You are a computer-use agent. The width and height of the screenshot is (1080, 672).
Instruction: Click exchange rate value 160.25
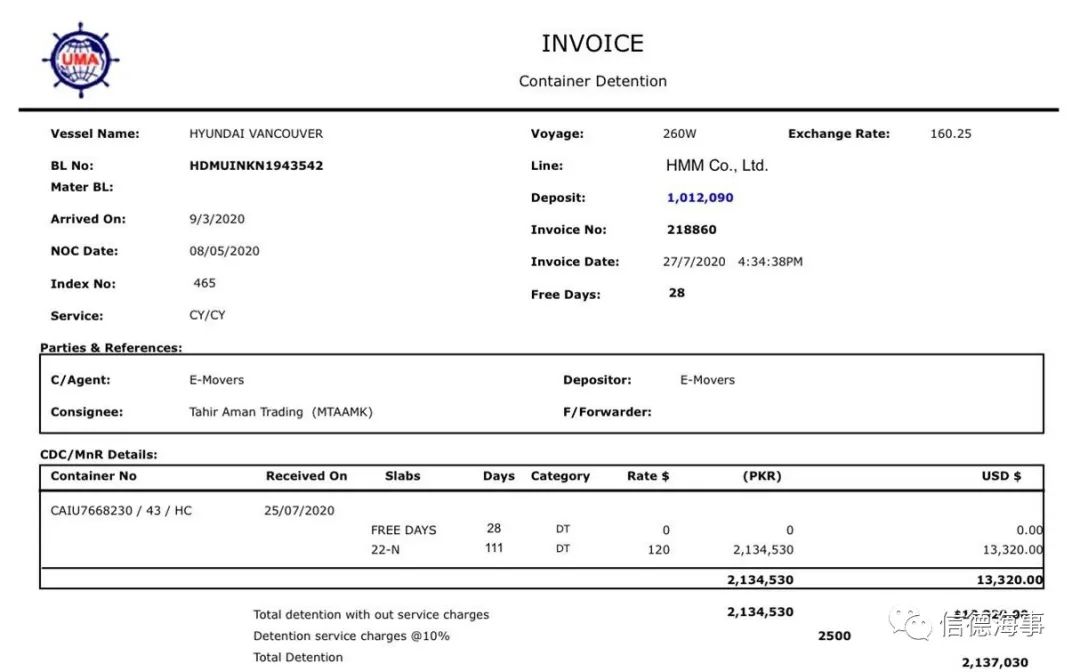point(951,134)
